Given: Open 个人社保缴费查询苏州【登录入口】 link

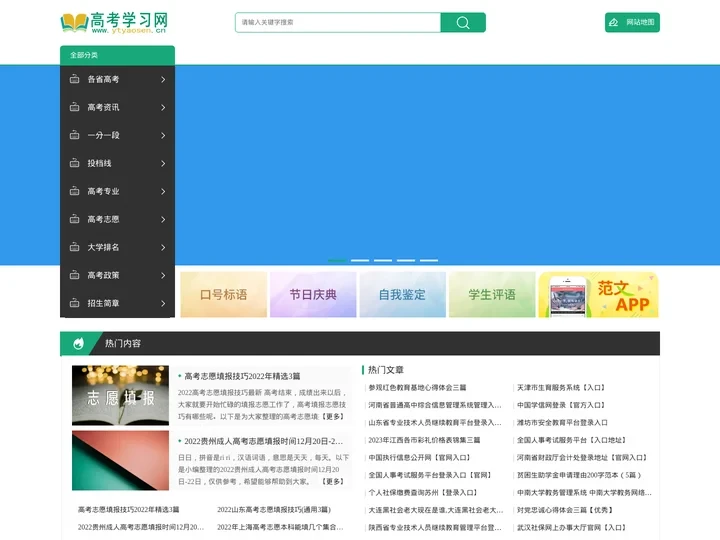Looking at the screenshot, I should point(423,492).
